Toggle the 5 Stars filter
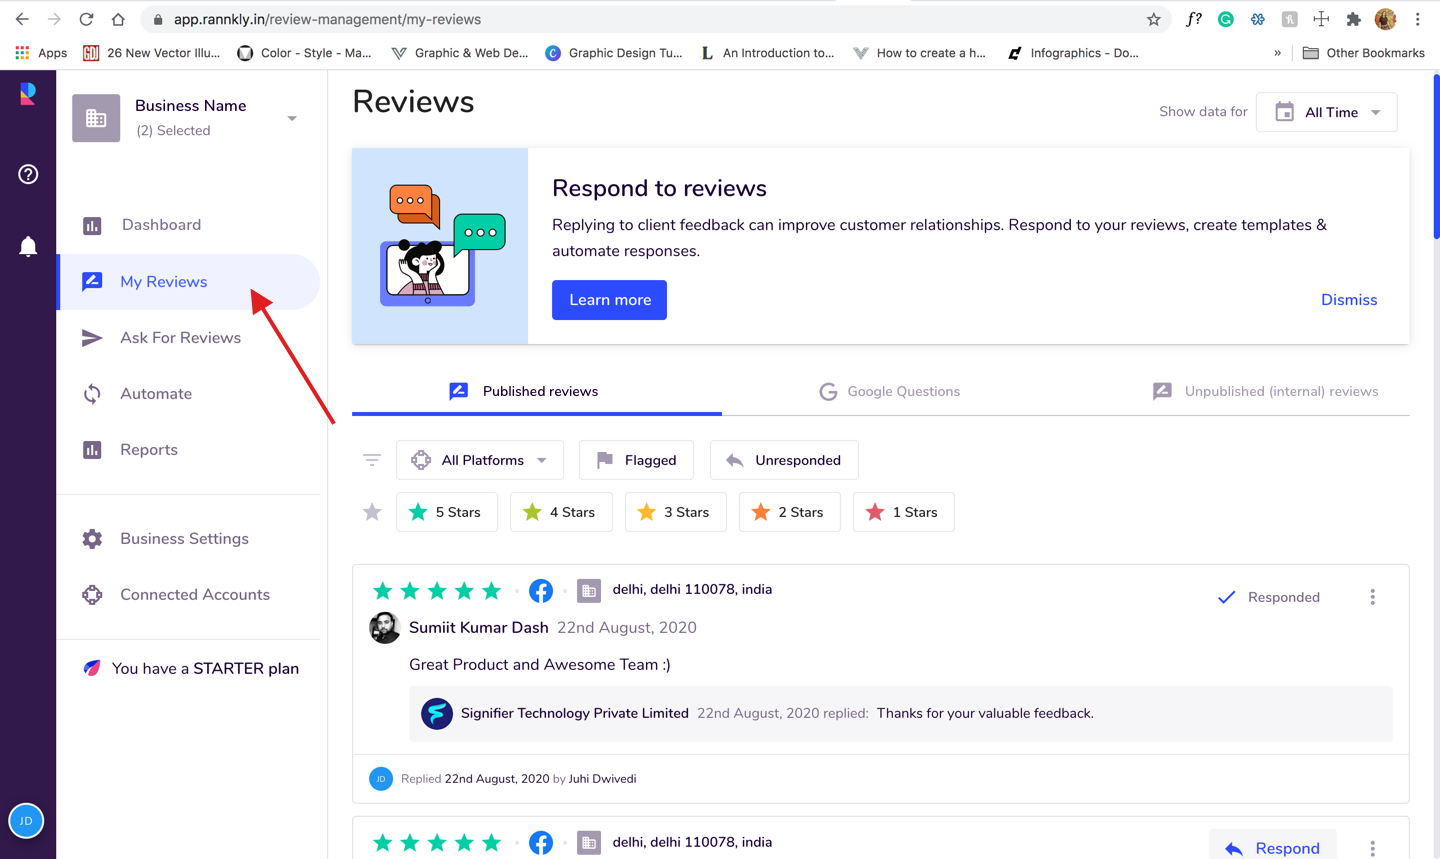Screen dimensions: 1440x859 click(446, 512)
